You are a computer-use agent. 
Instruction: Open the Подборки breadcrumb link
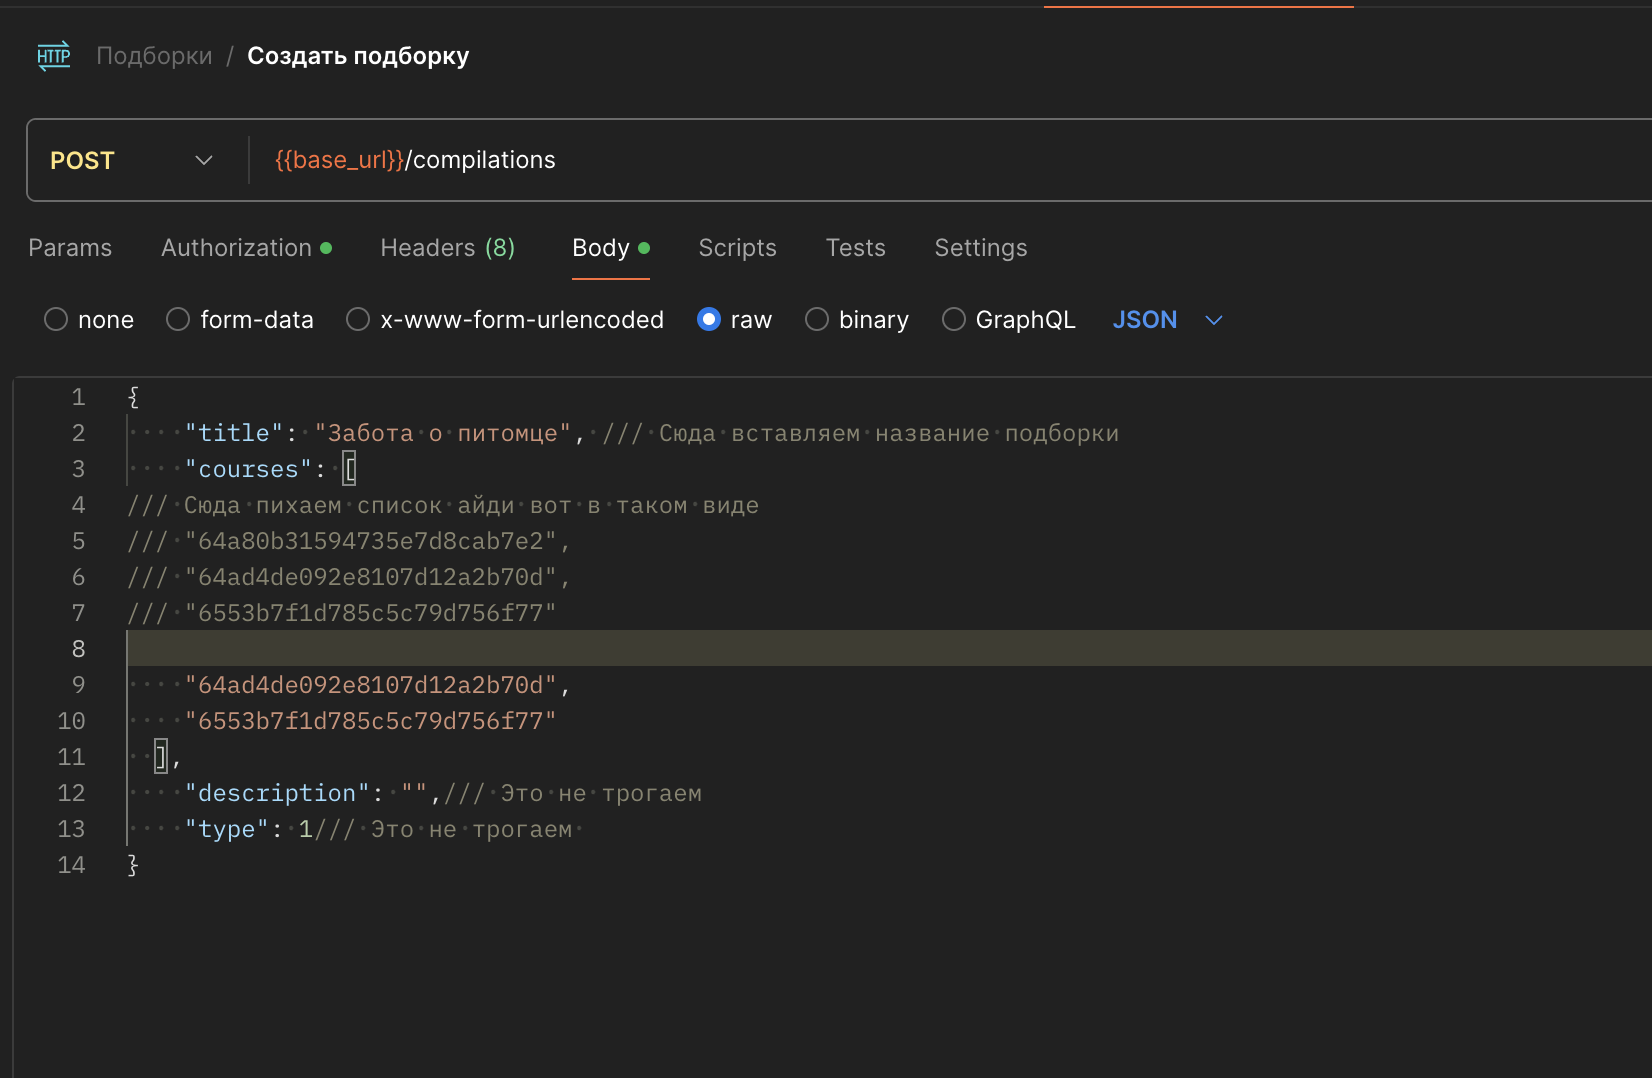coord(154,56)
